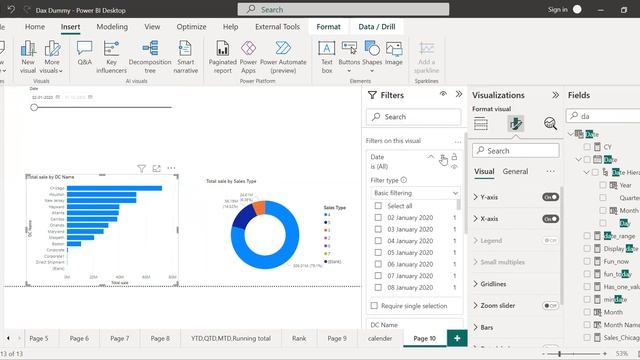Insert a Power Apps visual
This screenshot has width=640, height=360.
pos(248,57)
